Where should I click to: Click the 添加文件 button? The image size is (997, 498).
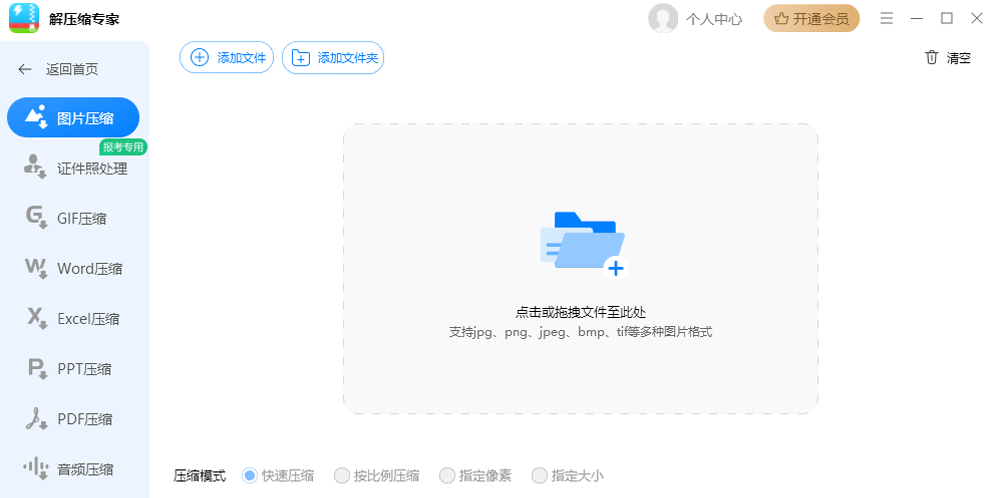pyautogui.click(x=227, y=58)
